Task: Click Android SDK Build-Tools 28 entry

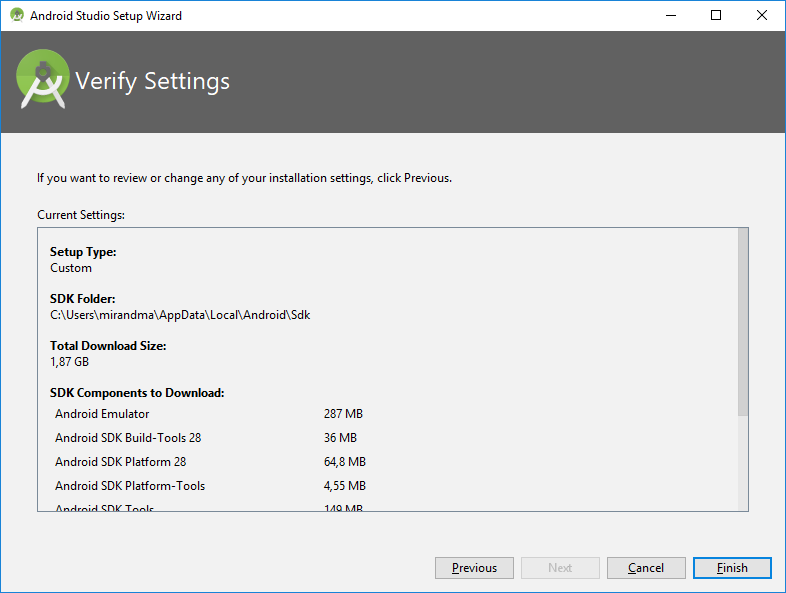Action: pyautogui.click(x=128, y=438)
